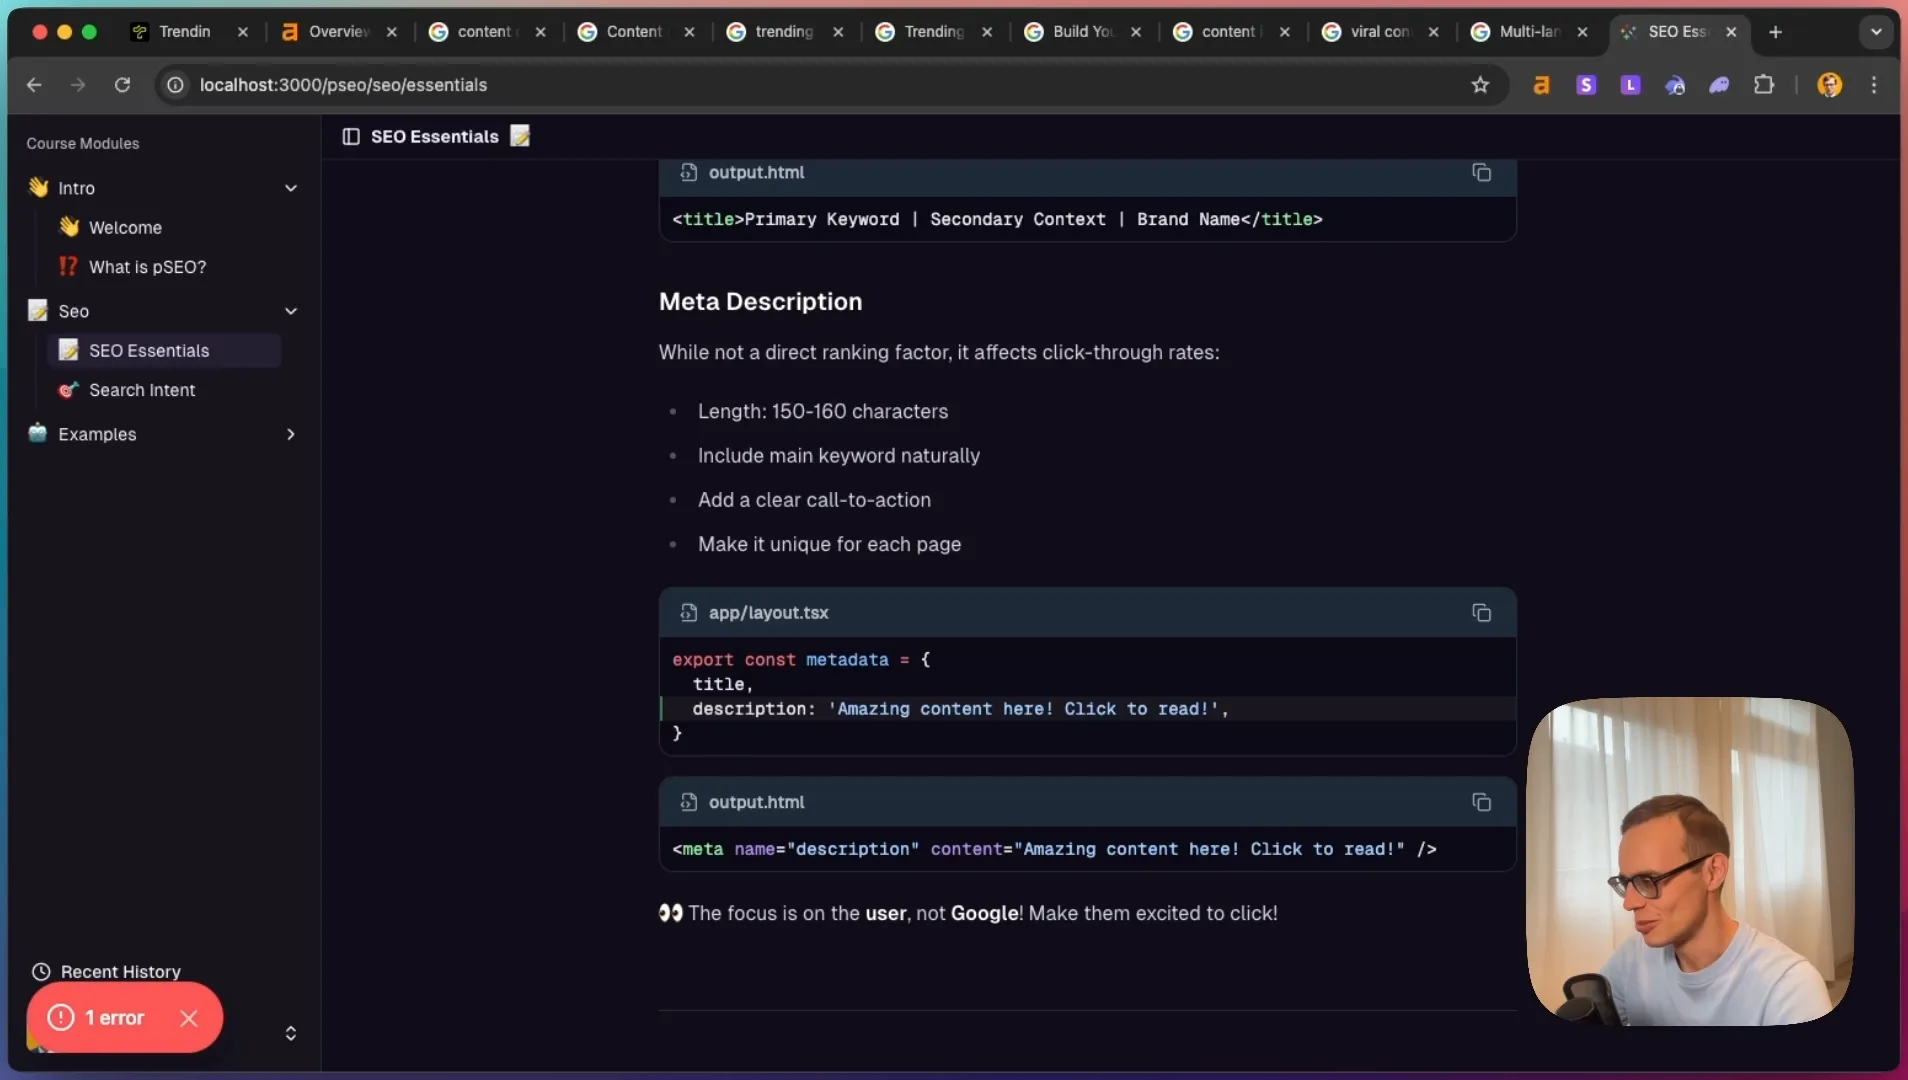
Task: Copy the meta description output.html code
Action: [1481, 802]
